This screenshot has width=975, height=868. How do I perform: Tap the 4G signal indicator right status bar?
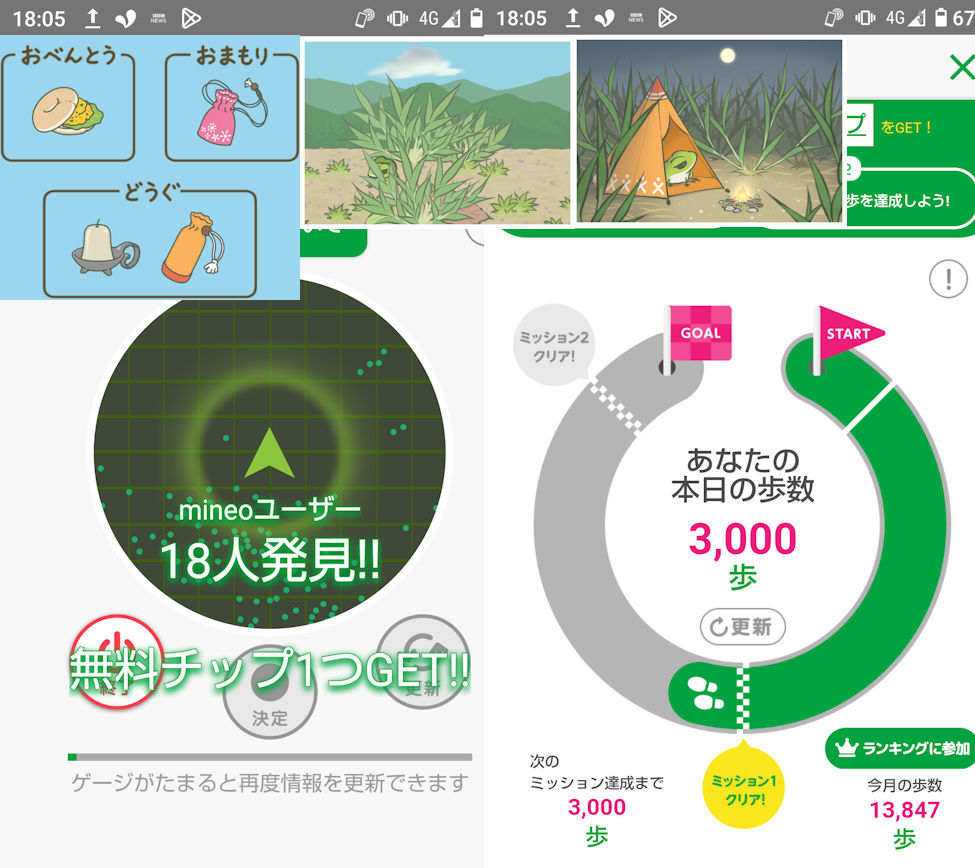coord(905,18)
